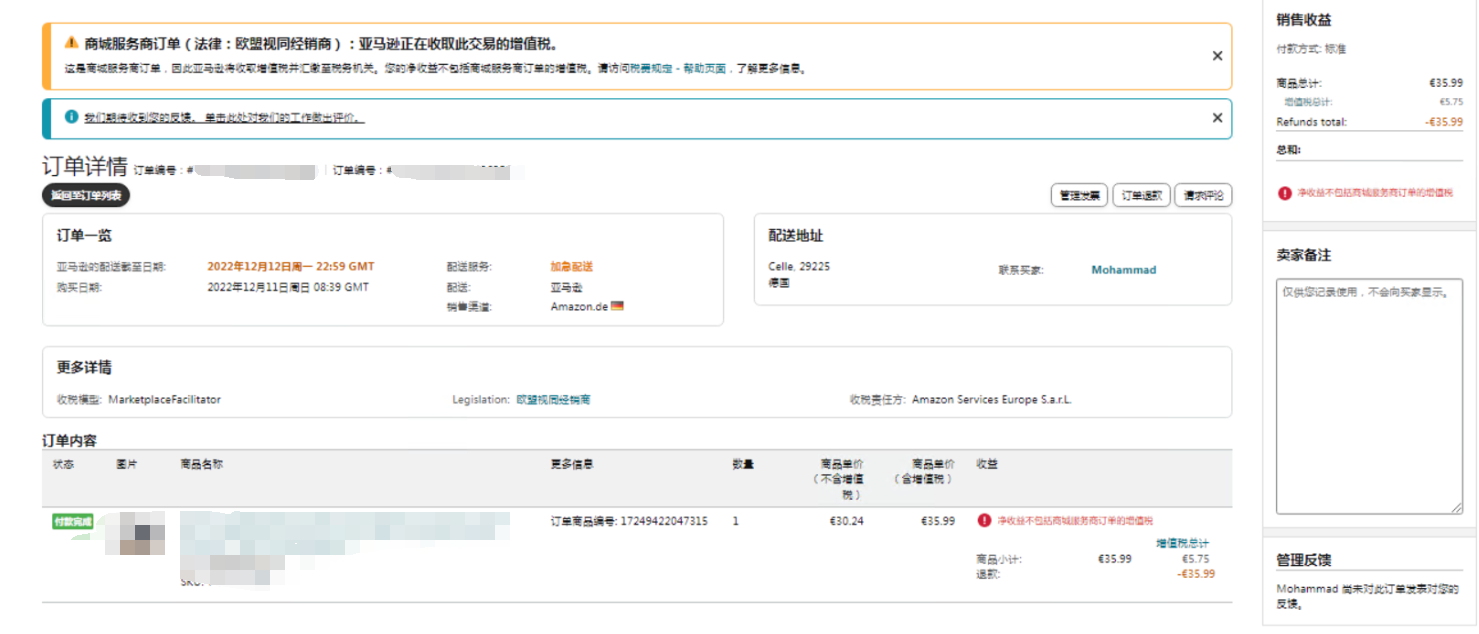
Task: Open the 欧盟视同经销商 legislation link
Action: pyautogui.click(x=553, y=400)
